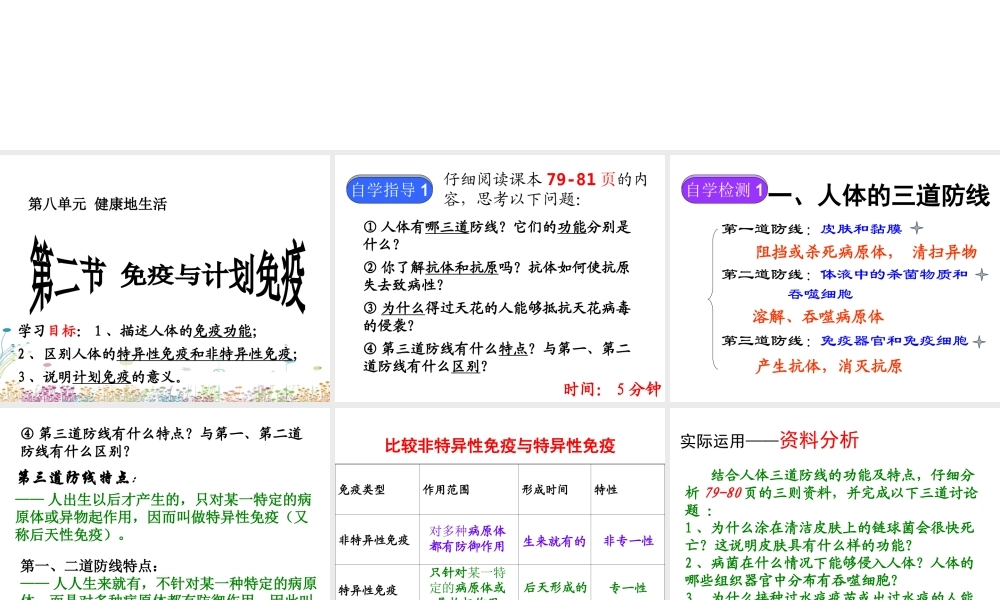Click the star icon beside 皮肤和黏膜

tap(916, 229)
